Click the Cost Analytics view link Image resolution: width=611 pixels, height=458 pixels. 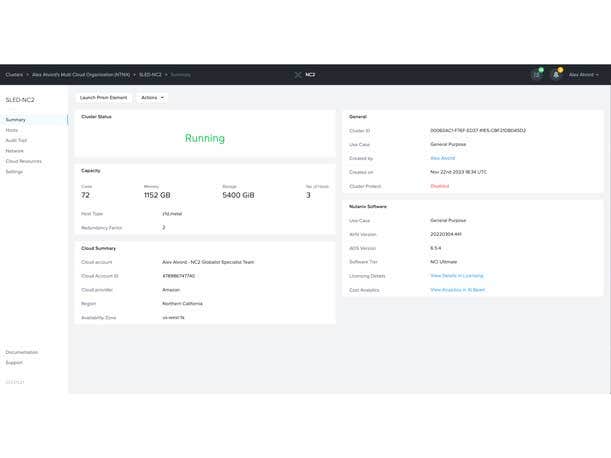point(458,289)
